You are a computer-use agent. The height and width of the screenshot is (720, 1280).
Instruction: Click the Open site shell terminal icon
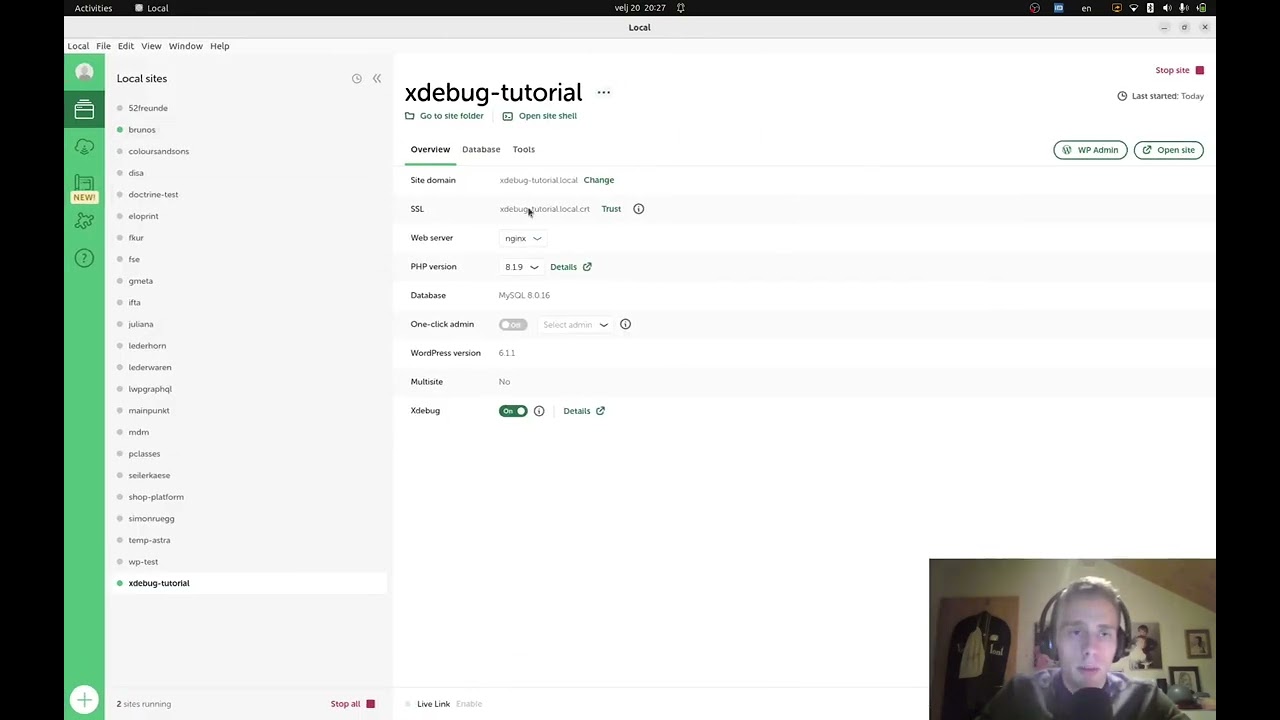(x=507, y=116)
